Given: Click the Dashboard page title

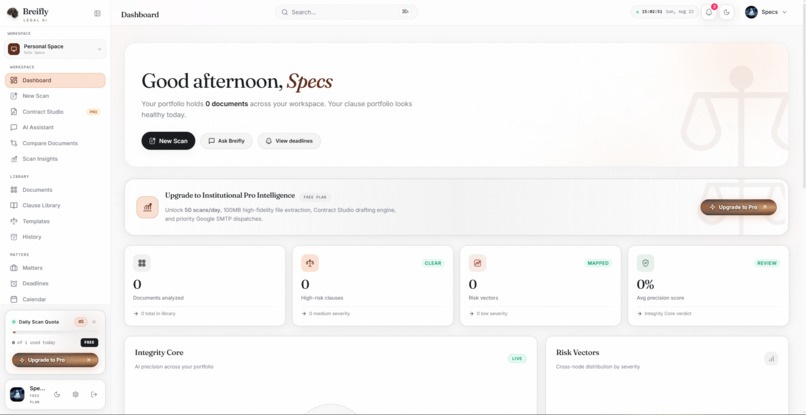Looking at the screenshot, I should (x=140, y=14).
